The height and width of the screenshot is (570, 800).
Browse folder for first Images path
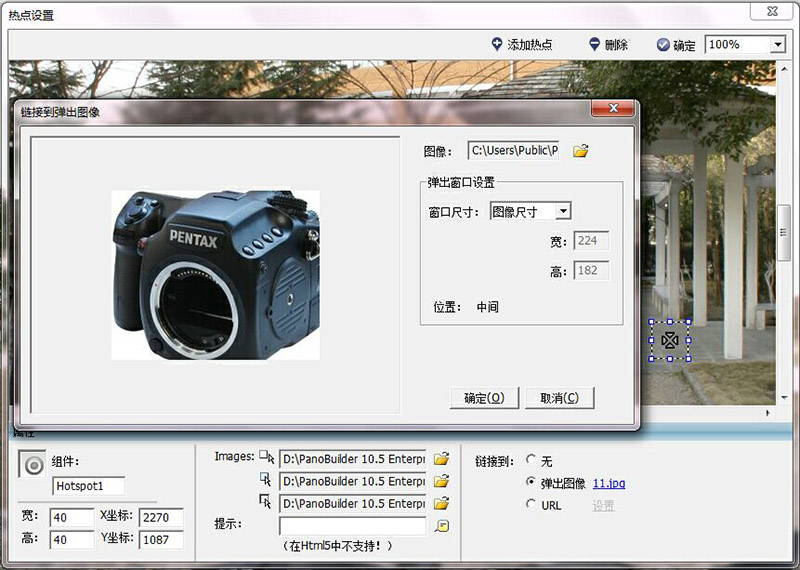pyautogui.click(x=441, y=459)
